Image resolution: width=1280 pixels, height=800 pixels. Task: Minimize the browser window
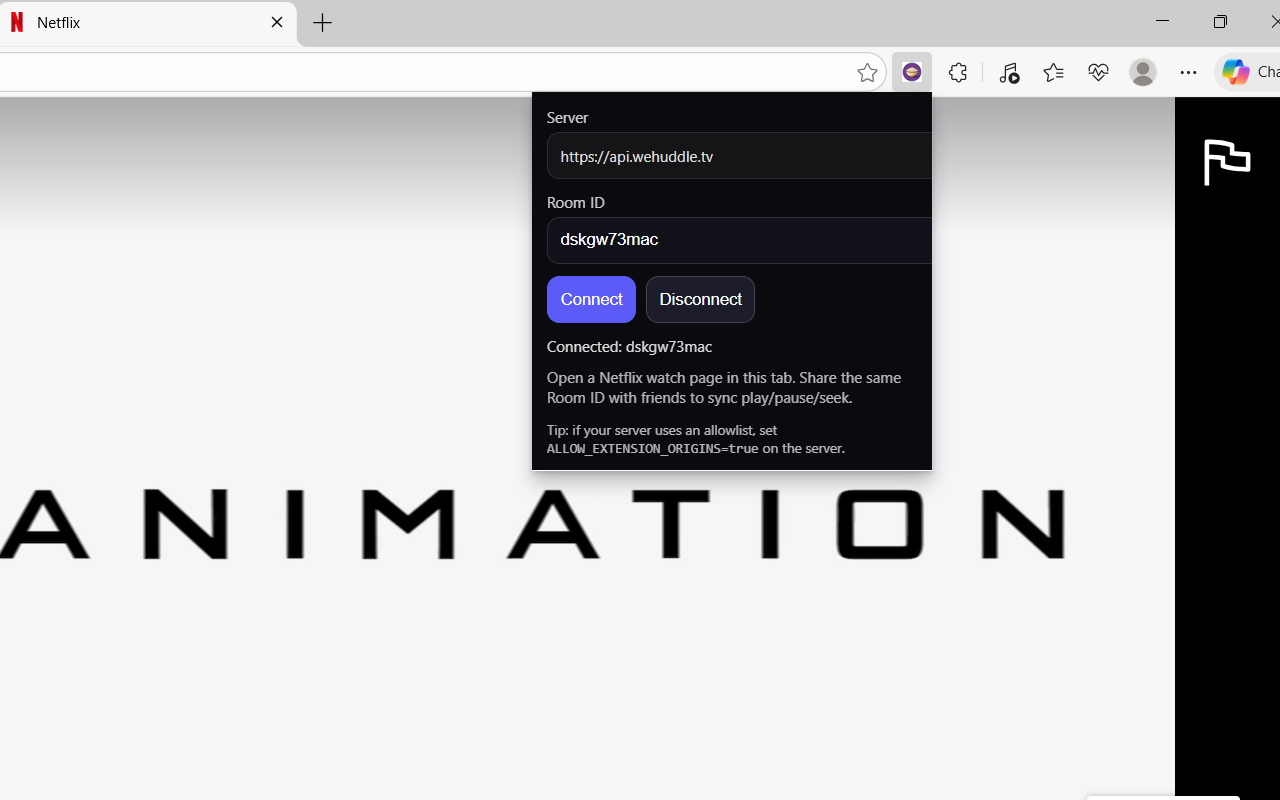pos(1162,22)
